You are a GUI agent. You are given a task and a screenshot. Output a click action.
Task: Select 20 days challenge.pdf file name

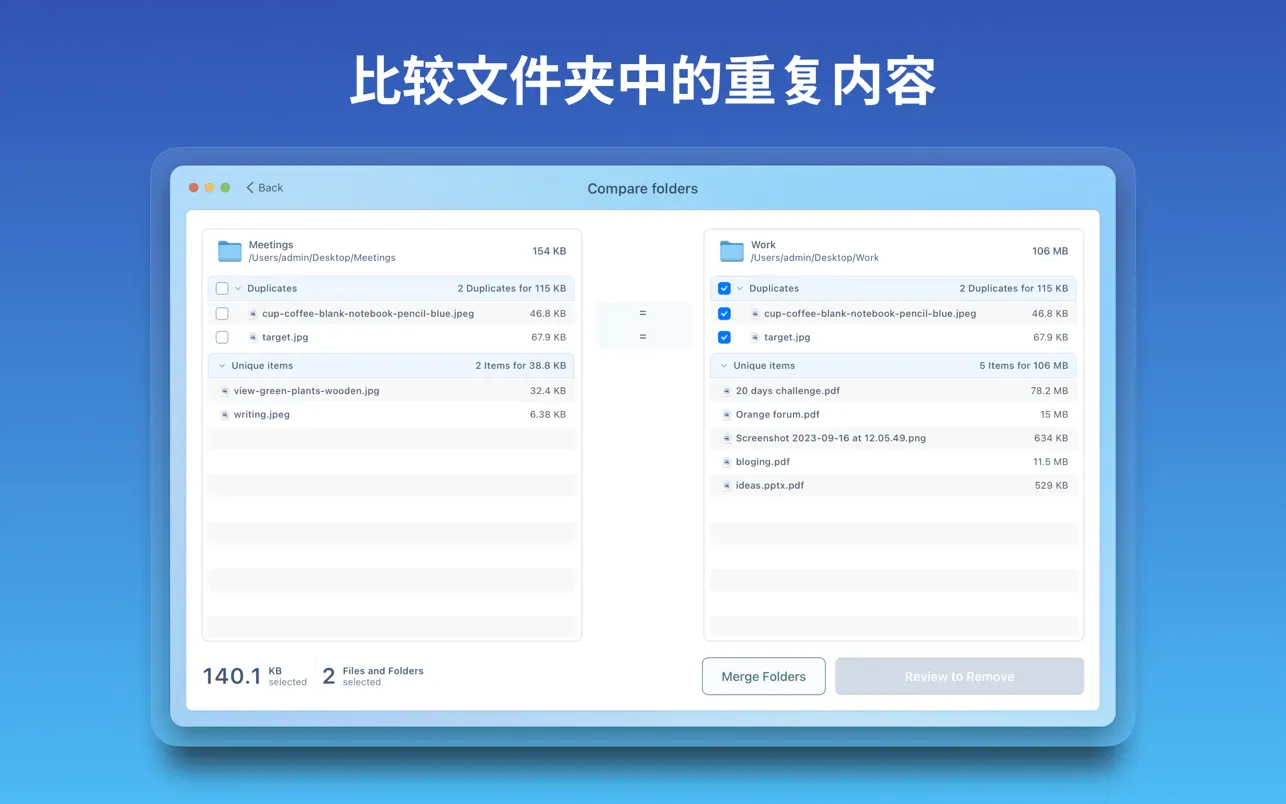coord(788,391)
